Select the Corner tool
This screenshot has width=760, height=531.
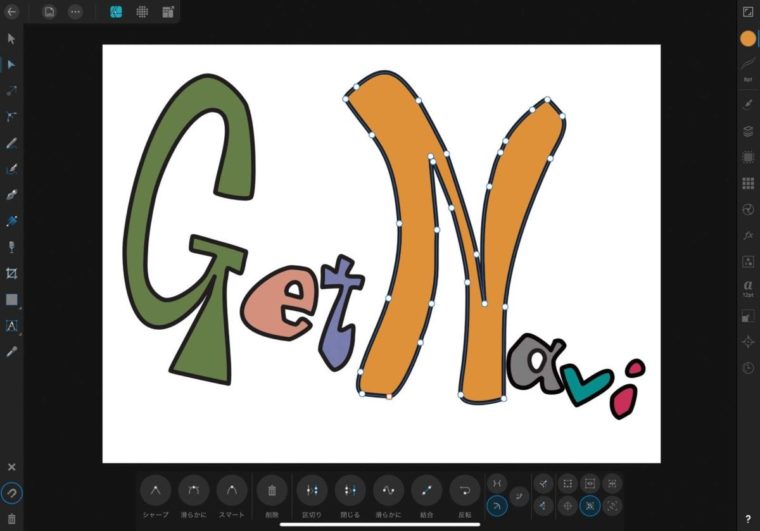[12, 116]
